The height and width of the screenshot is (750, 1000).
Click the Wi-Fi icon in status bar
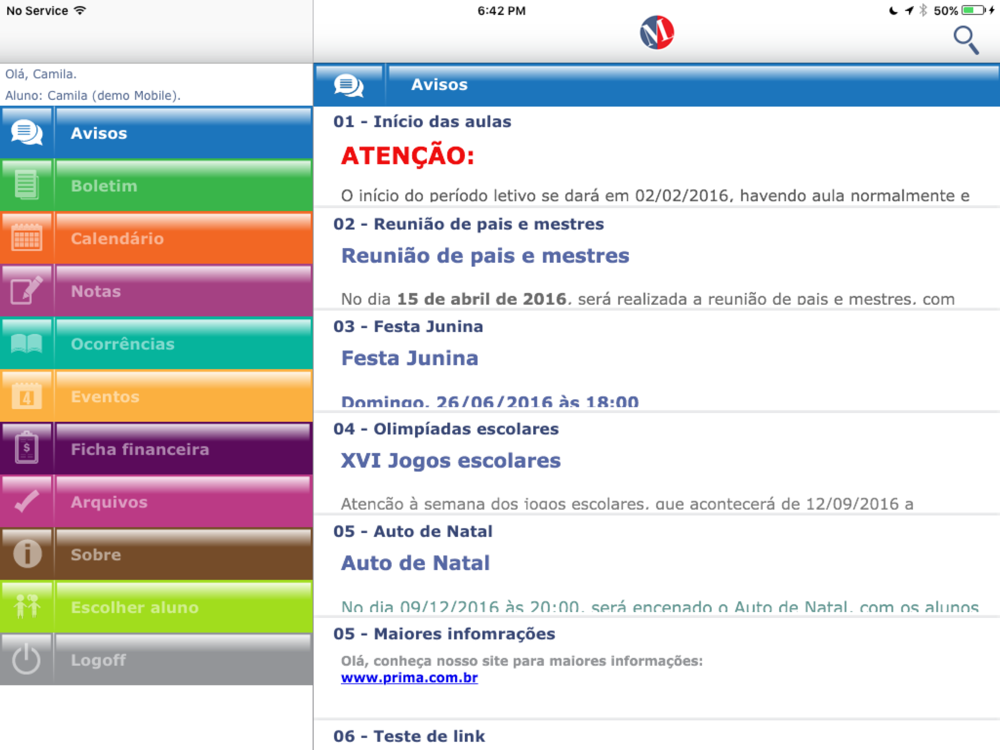pyautogui.click(x=80, y=10)
